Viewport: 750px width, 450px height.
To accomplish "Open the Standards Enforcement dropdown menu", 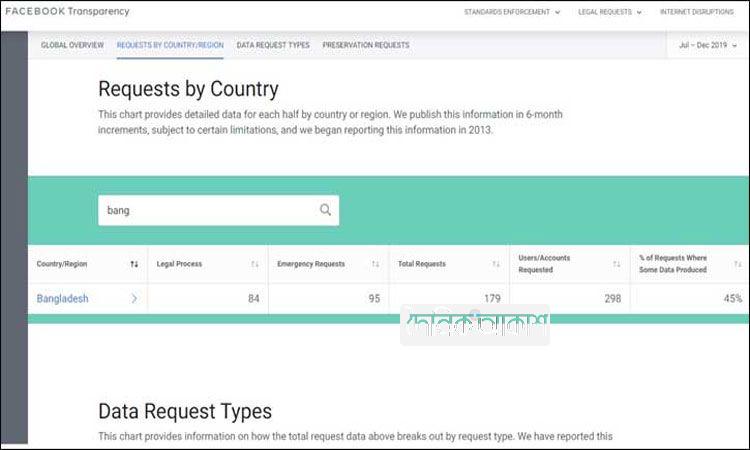I will (x=512, y=12).
